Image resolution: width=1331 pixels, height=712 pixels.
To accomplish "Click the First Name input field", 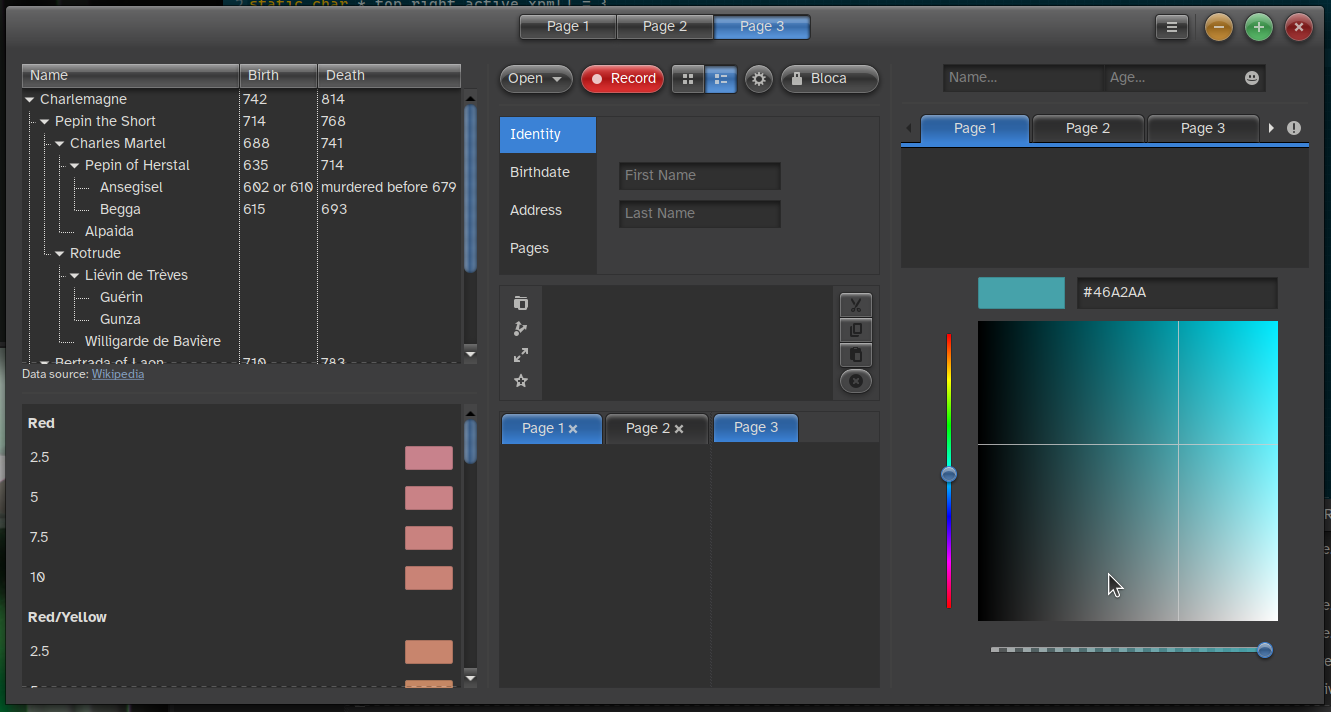I will (700, 176).
